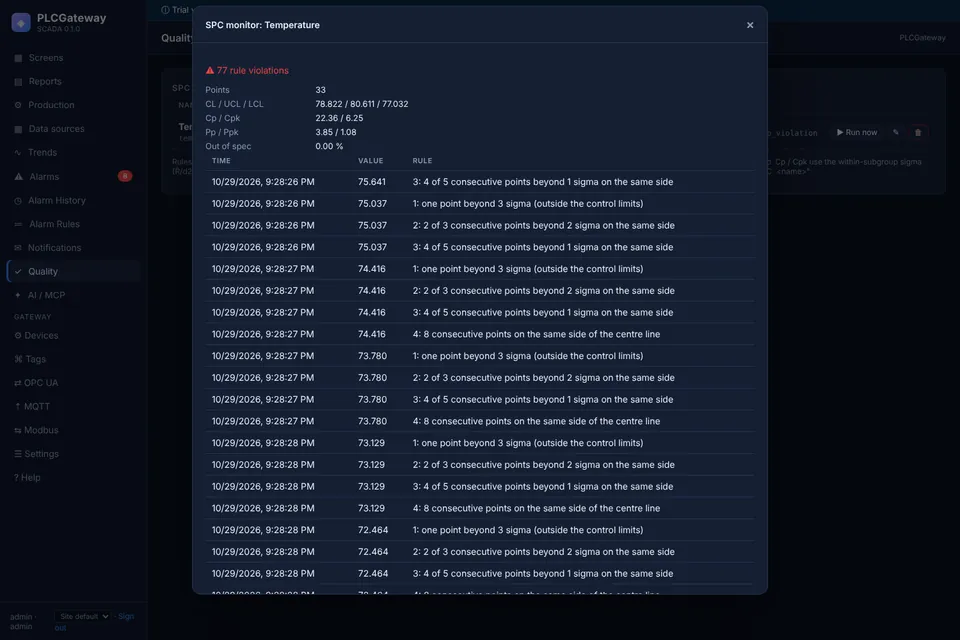Click the TIME column header
960x640 pixels.
tap(221, 161)
